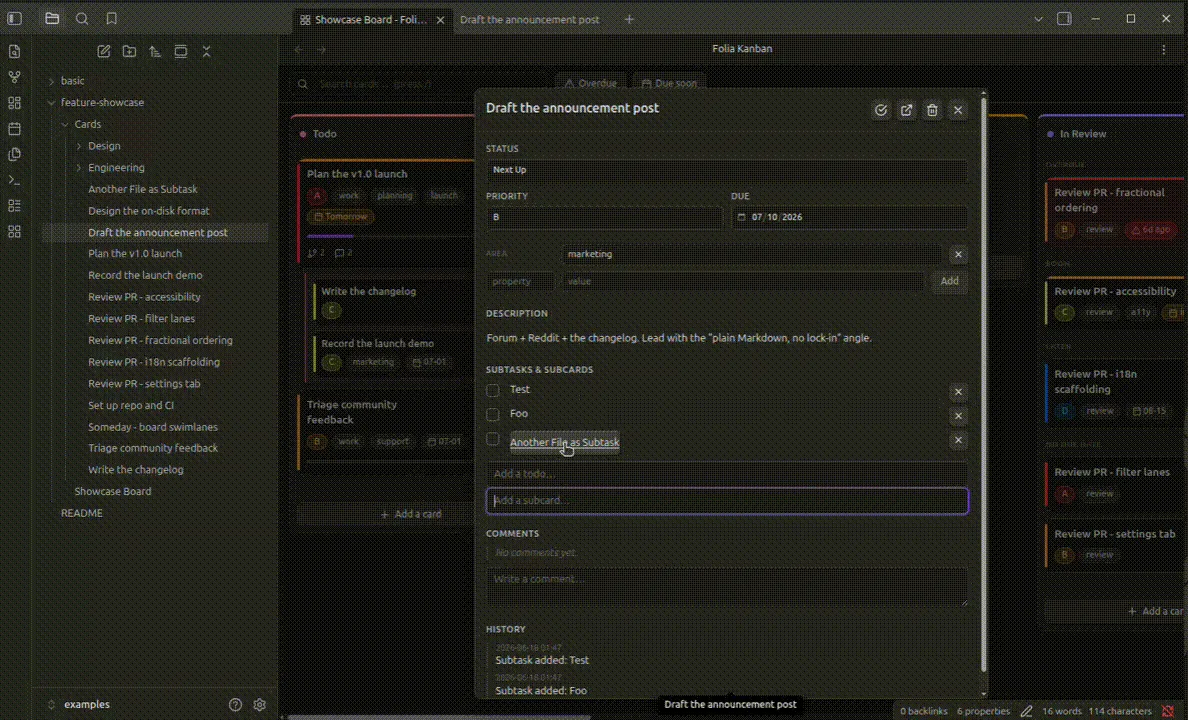This screenshot has width=1188, height=720.
Task: Click the Add property button
Action: coord(949,281)
